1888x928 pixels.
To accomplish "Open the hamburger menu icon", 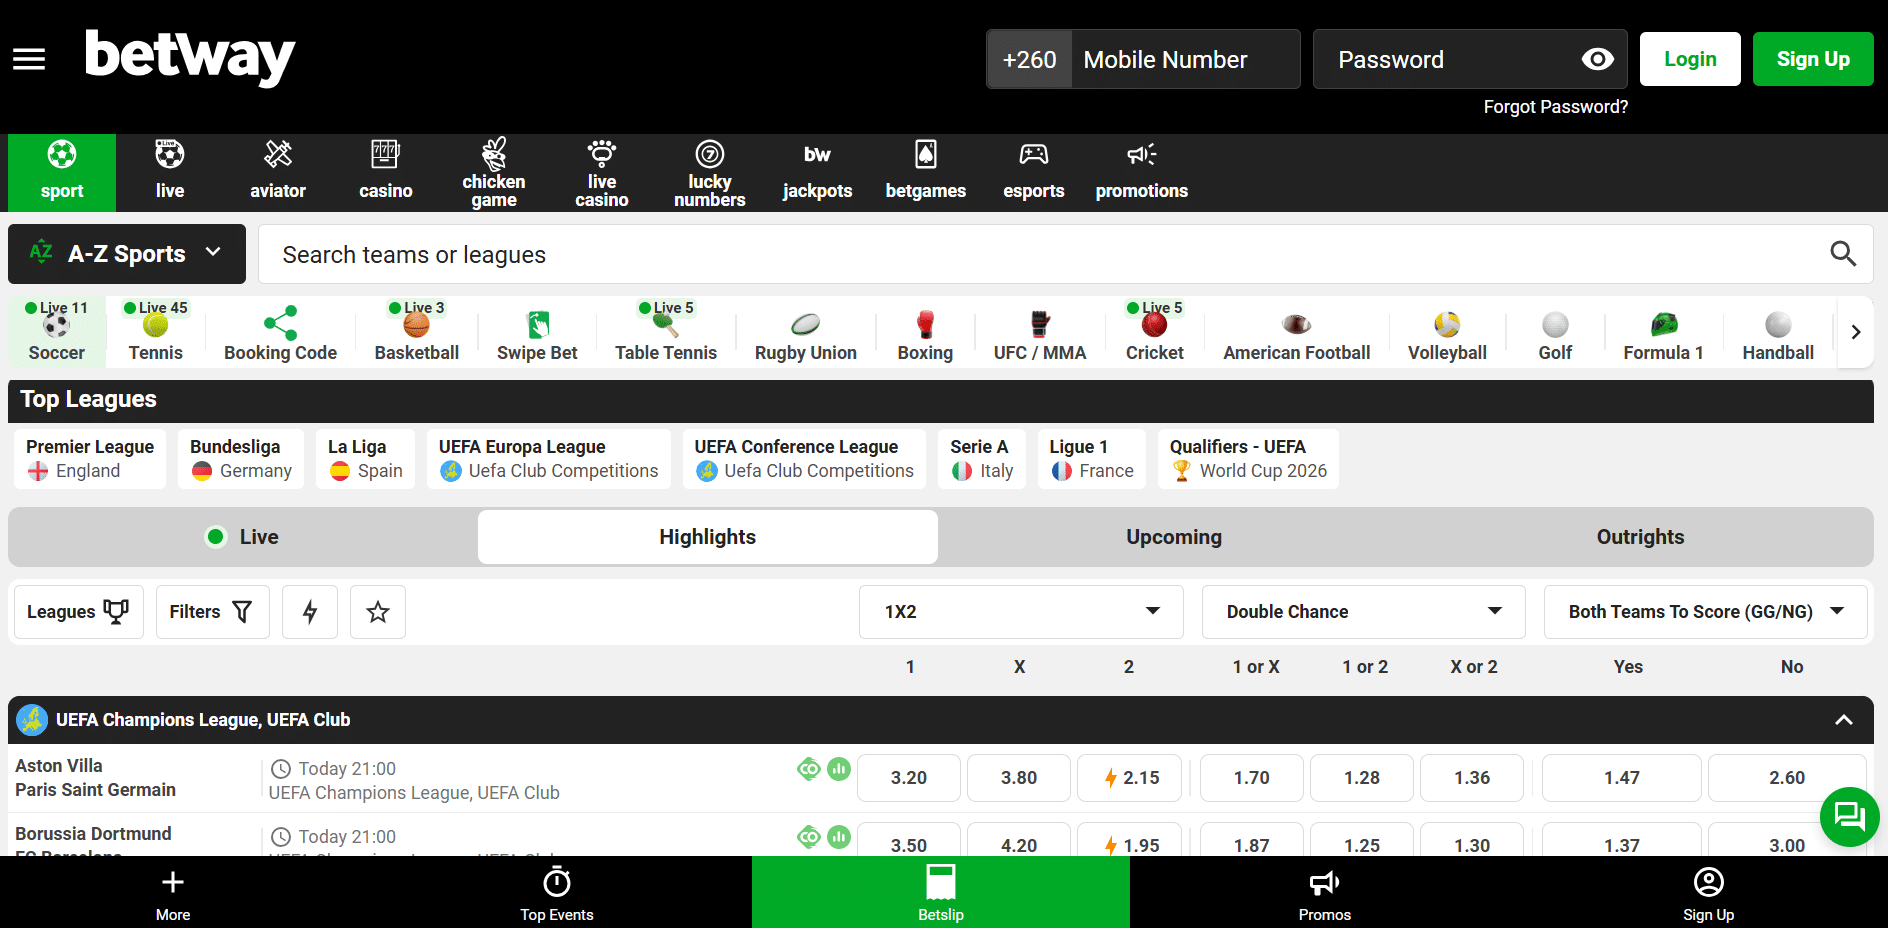I will tap(29, 59).
